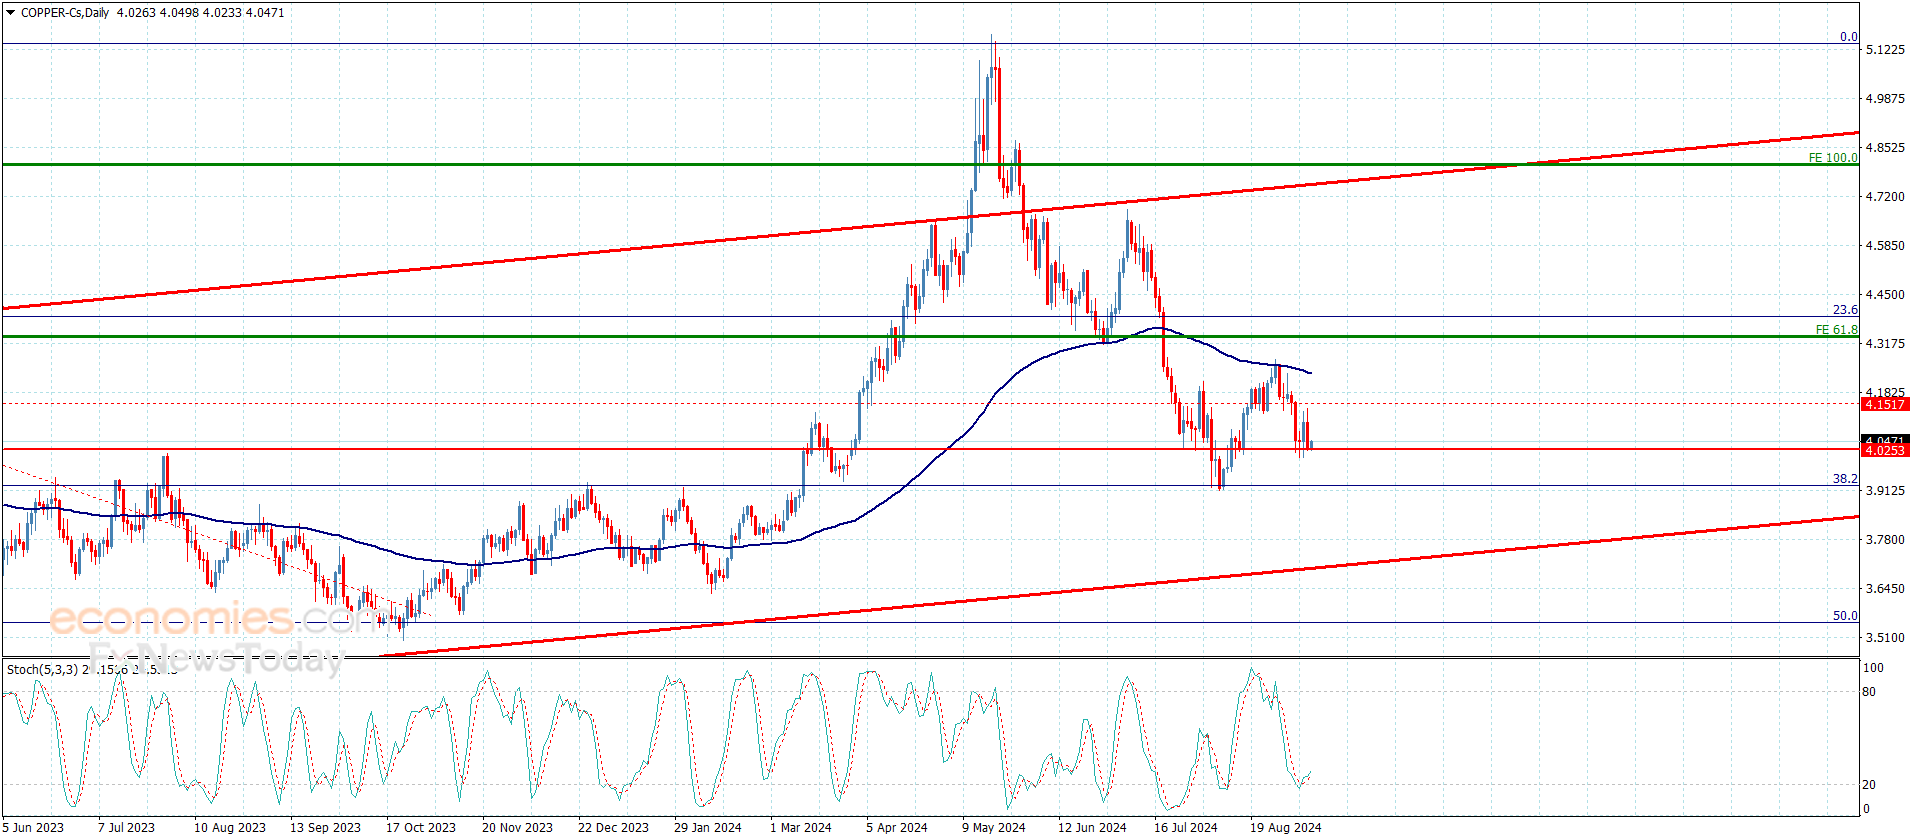
Task: Click the 19 Aug 2024 date label
Action: pos(1286,827)
